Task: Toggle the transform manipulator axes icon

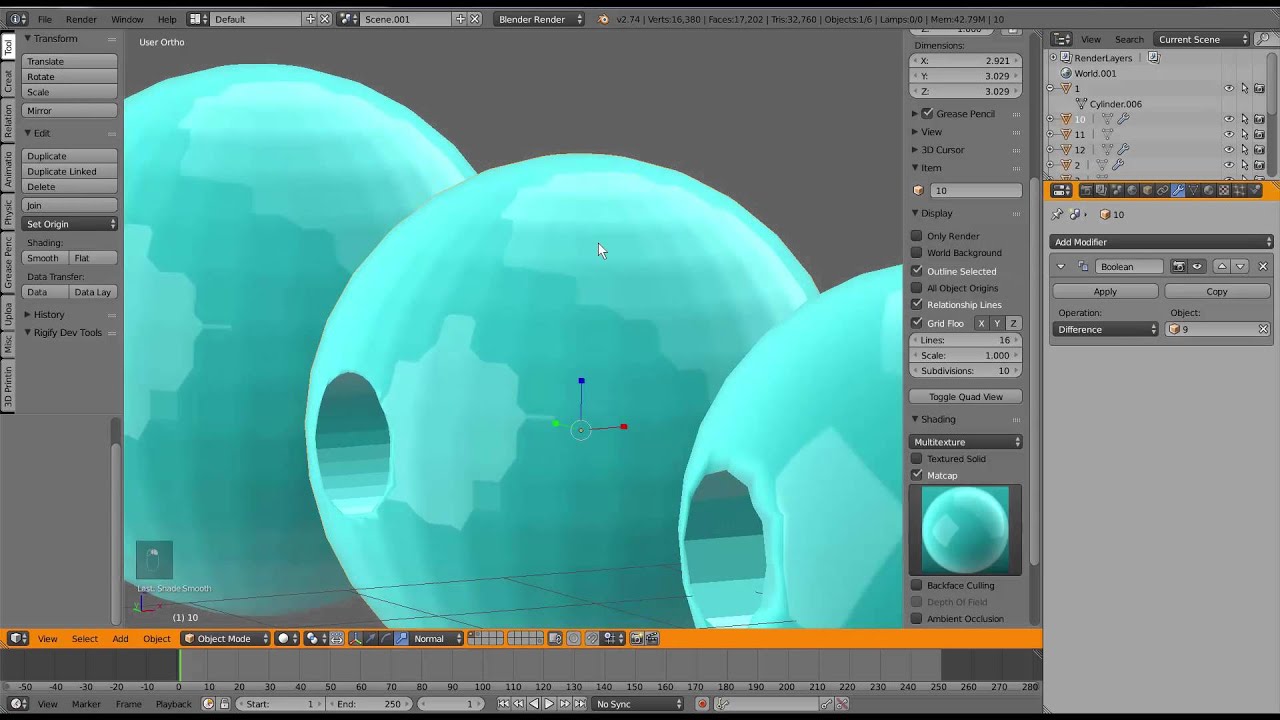Action: (355, 638)
